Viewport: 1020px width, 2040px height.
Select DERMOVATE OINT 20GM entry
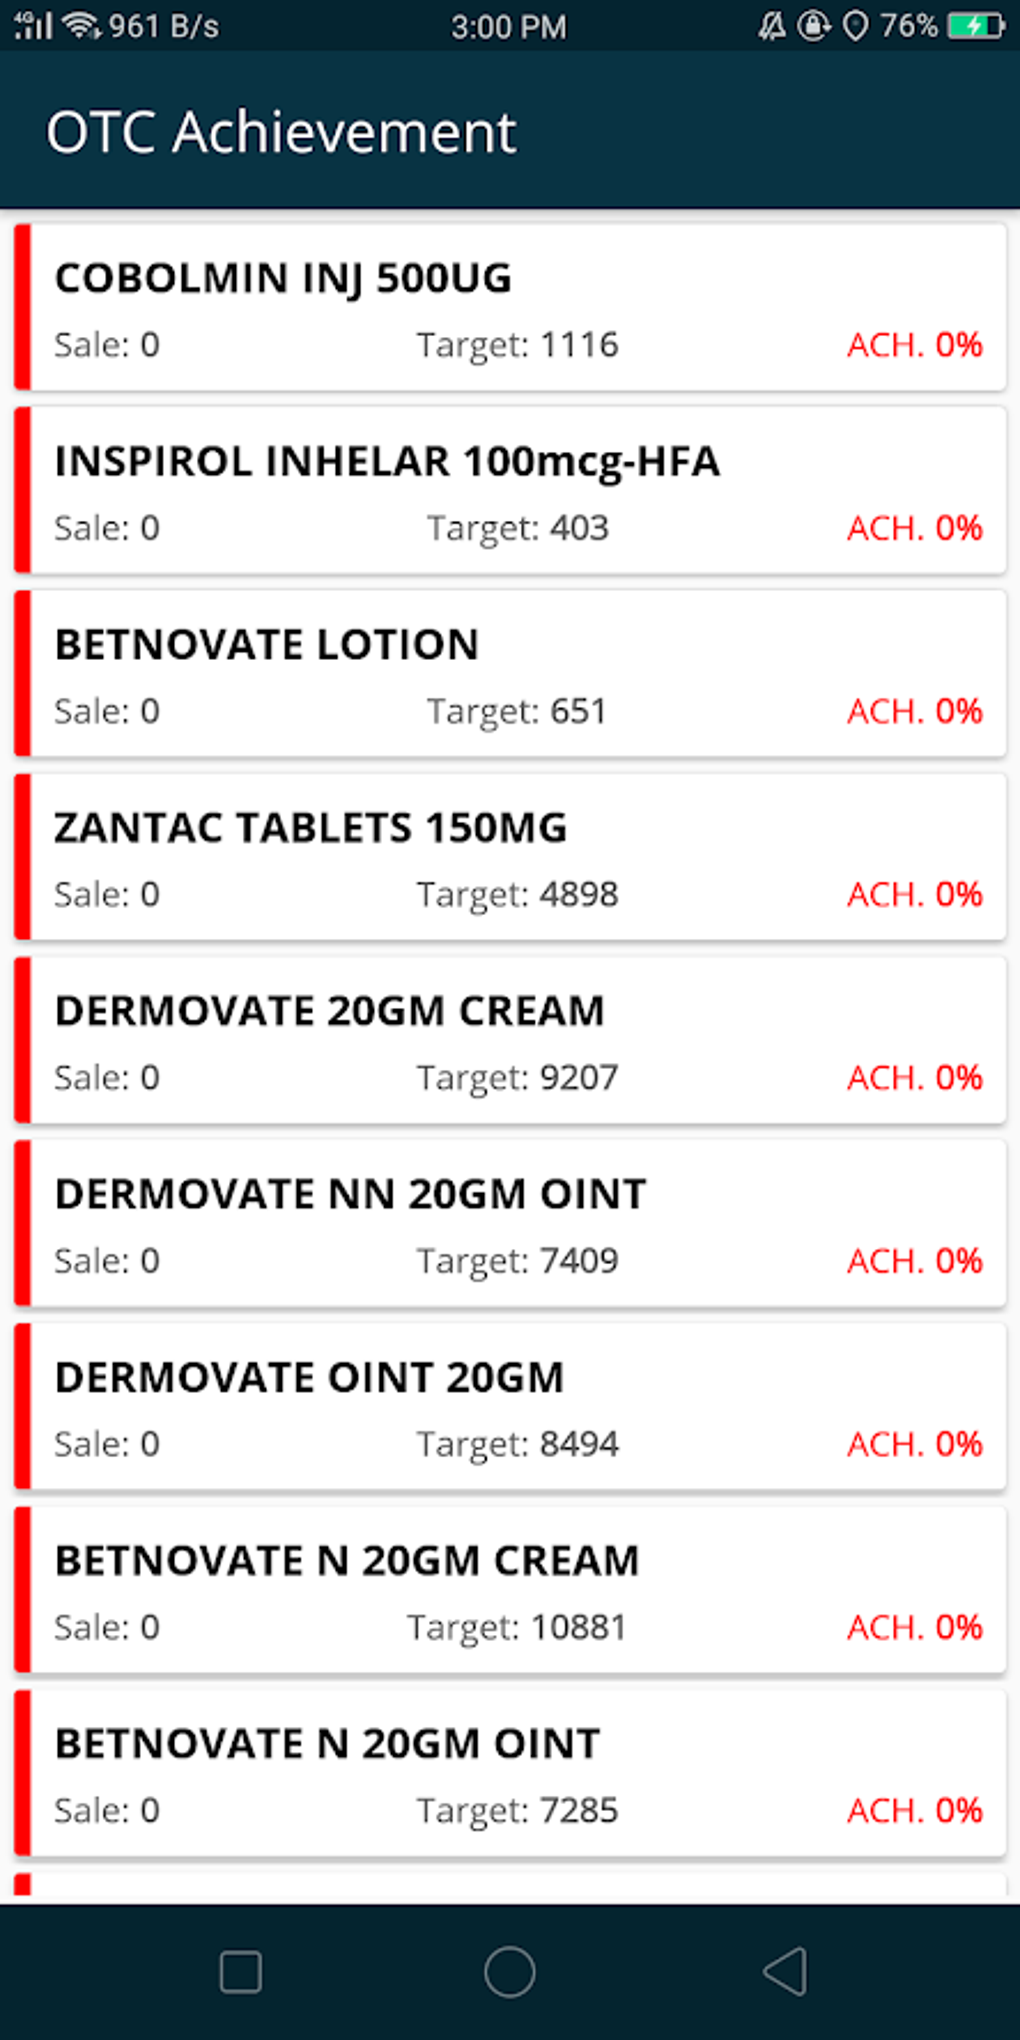coord(510,1406)
